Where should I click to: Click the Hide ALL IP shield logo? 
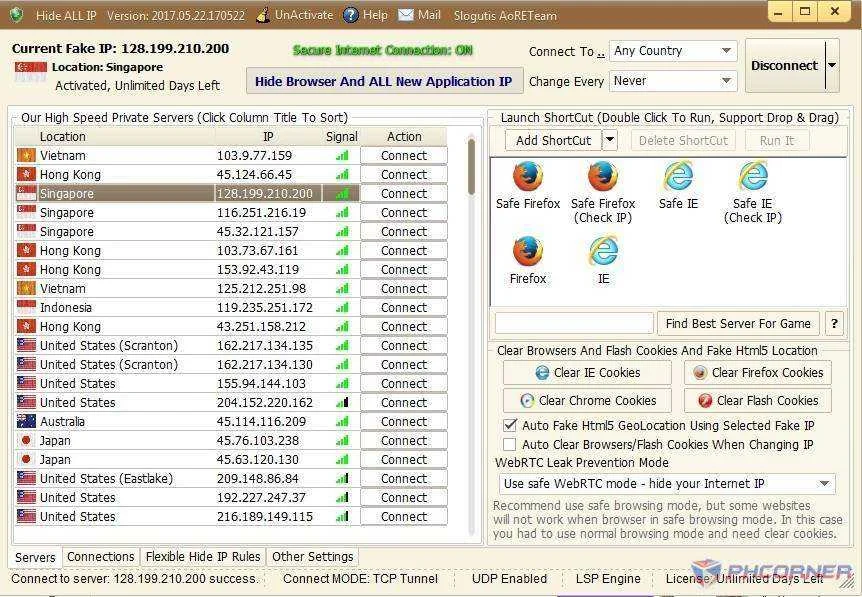[16, 15]
